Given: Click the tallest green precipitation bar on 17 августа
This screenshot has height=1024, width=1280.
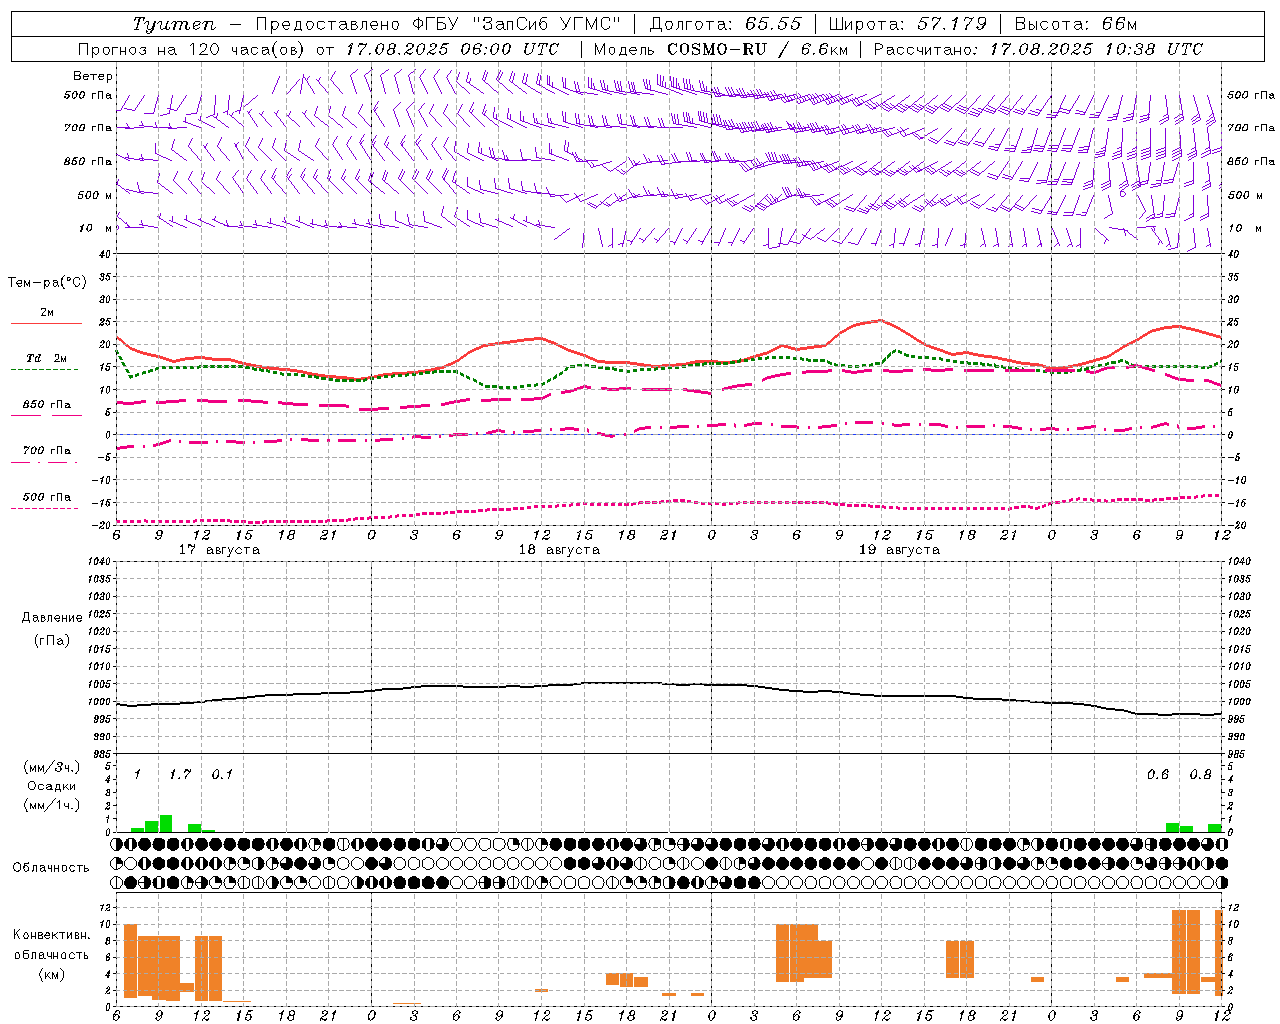Looking at the screenshot, I should [x=166, y=824].
